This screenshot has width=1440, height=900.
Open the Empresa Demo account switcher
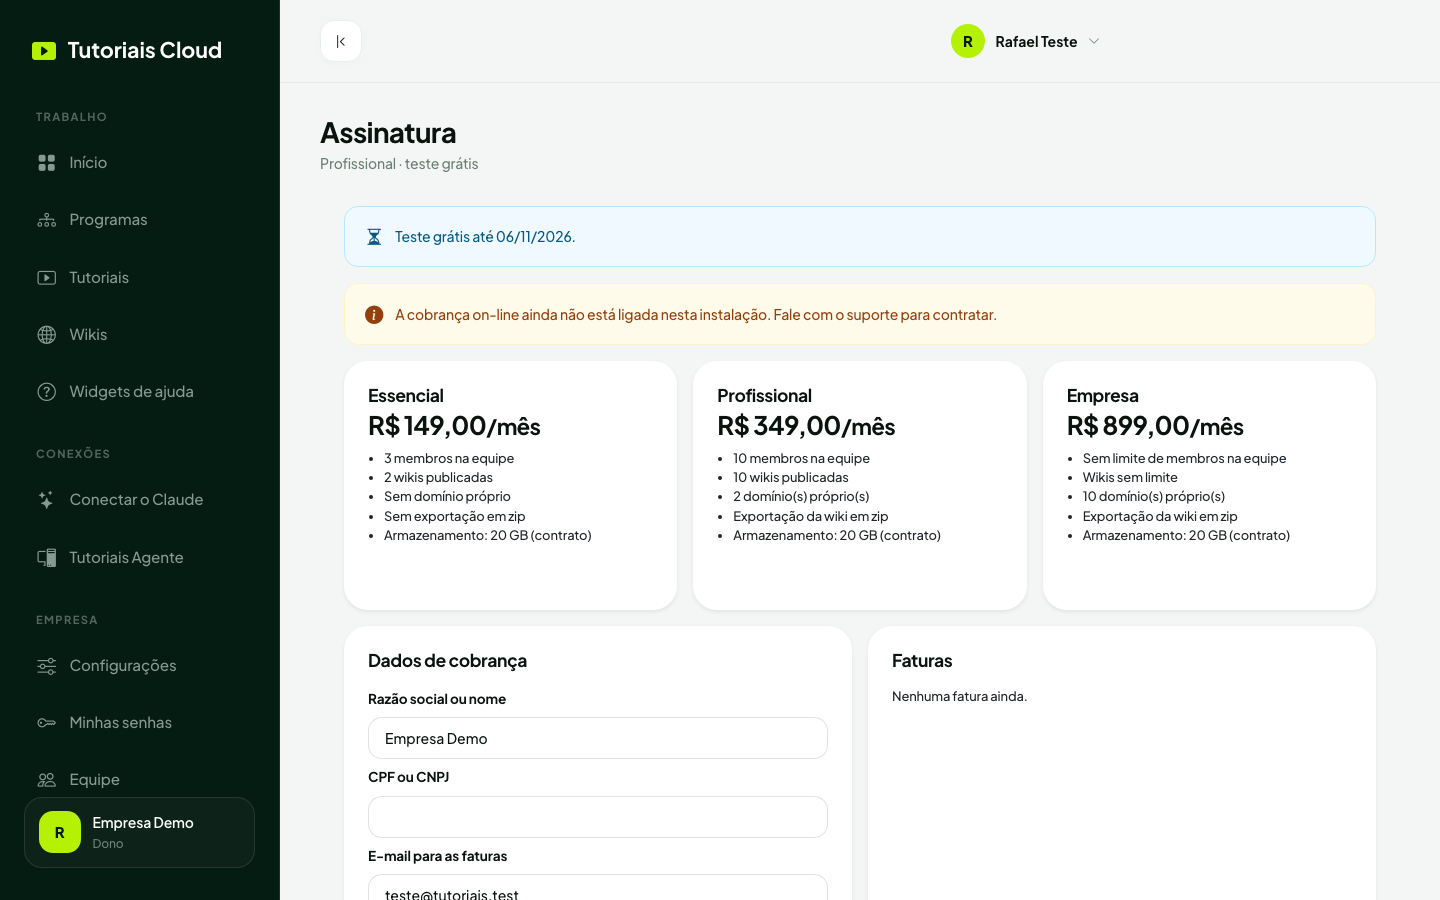tap(139, 832)
